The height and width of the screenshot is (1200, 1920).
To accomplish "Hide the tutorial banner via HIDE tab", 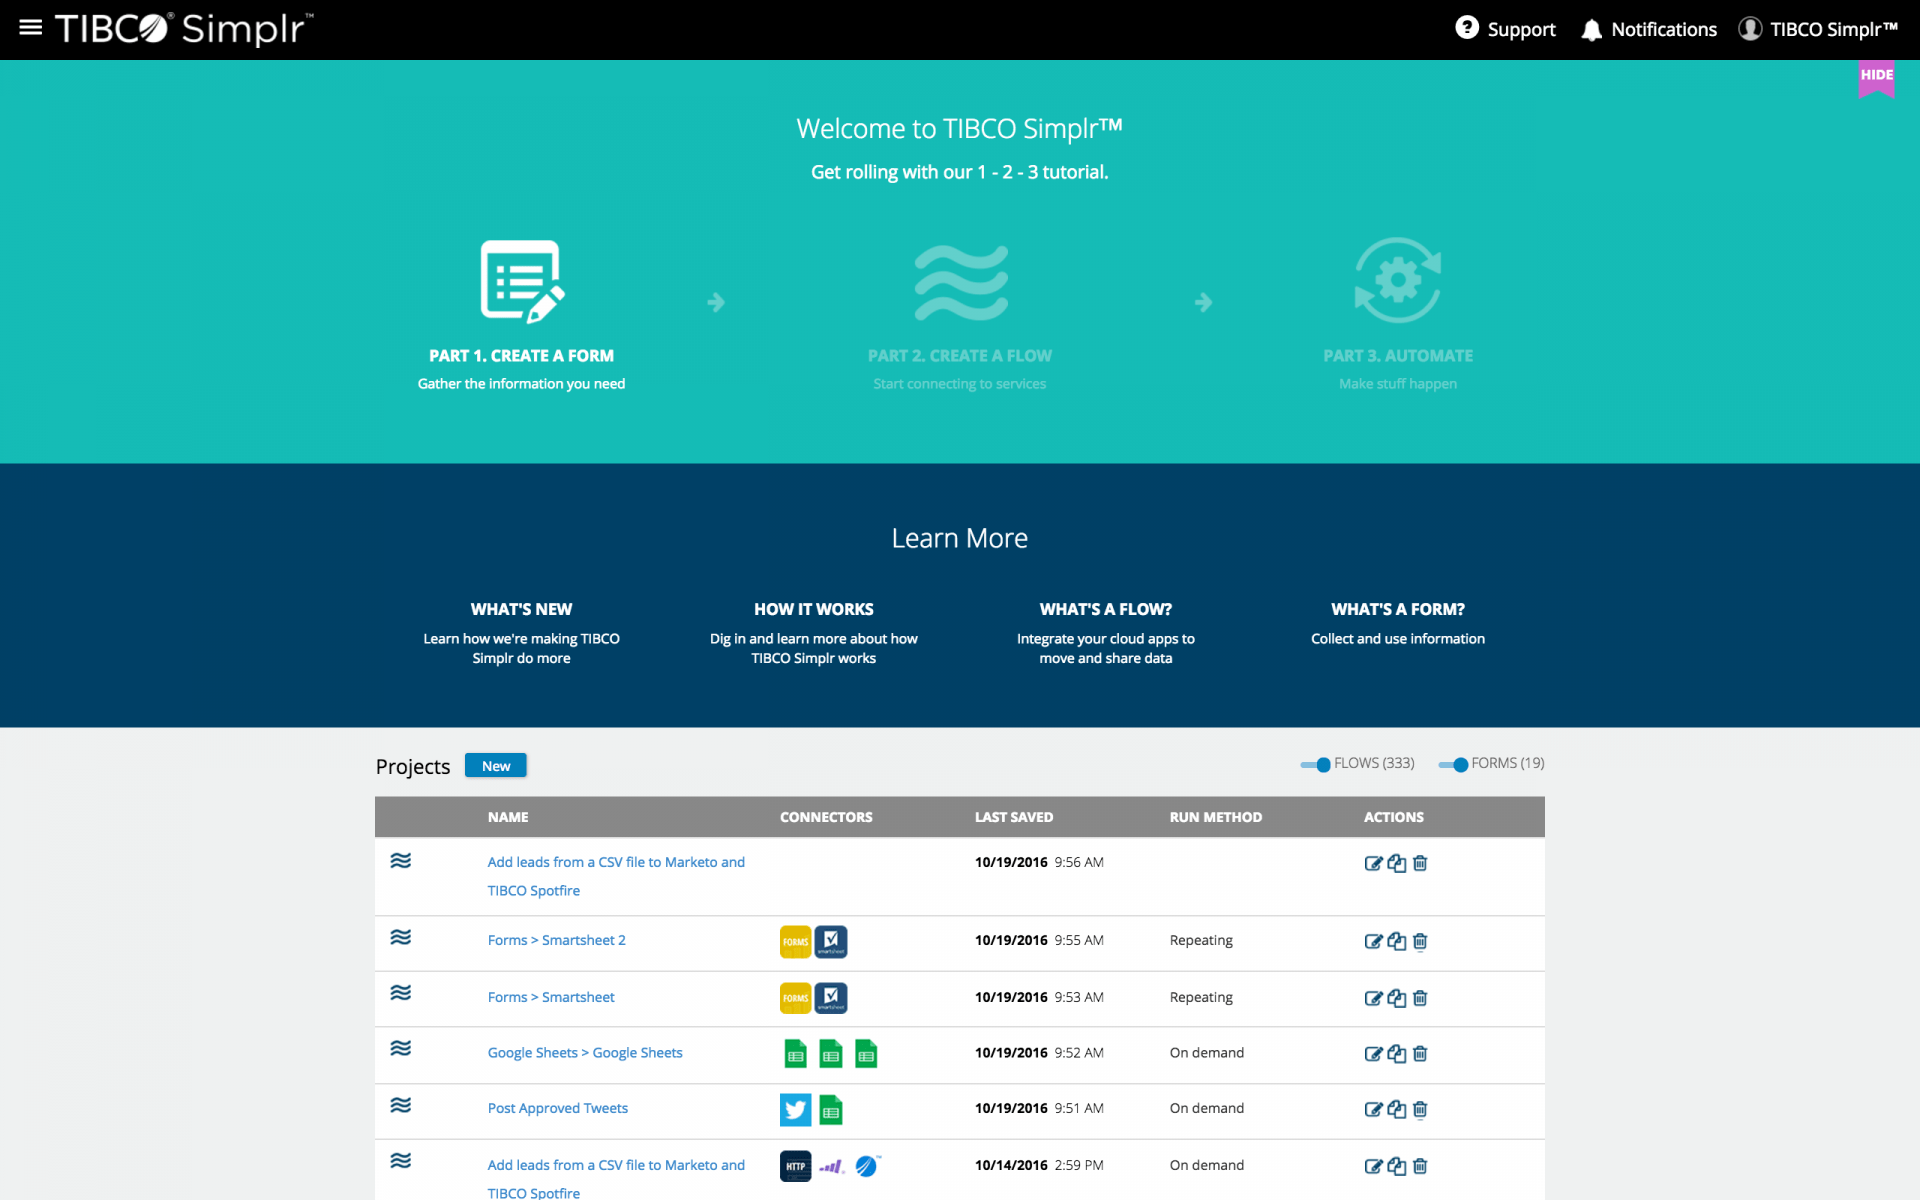I will [1878, 78].
